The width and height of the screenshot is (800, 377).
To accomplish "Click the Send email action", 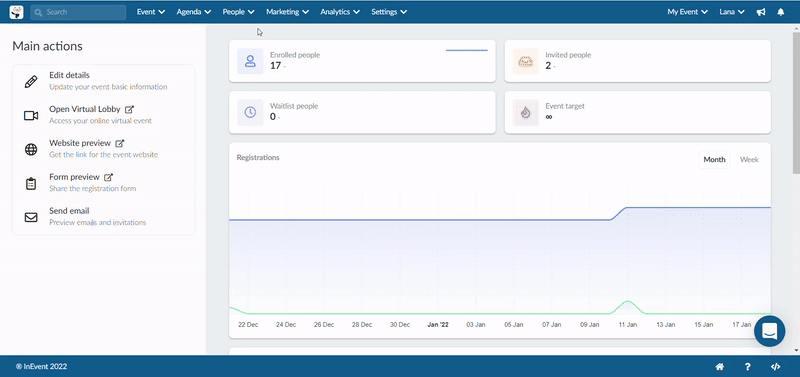I will point(104,217).
